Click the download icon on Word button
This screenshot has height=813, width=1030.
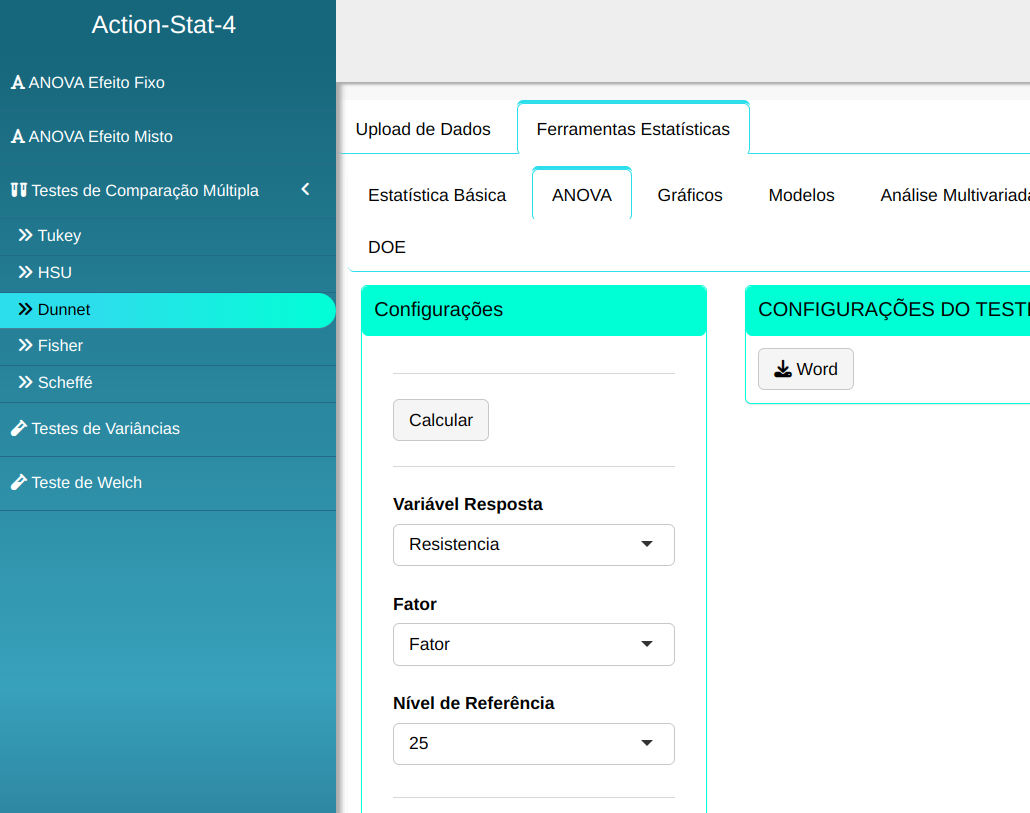[x=782, y=369]
